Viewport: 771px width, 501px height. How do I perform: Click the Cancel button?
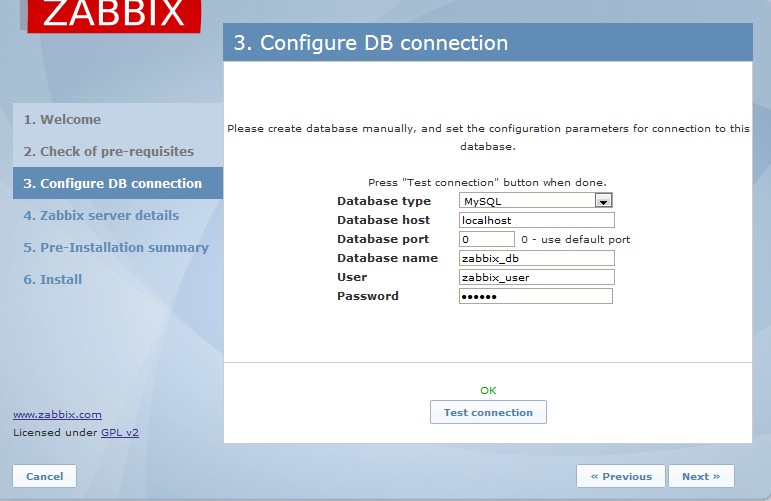pos(44,476)
